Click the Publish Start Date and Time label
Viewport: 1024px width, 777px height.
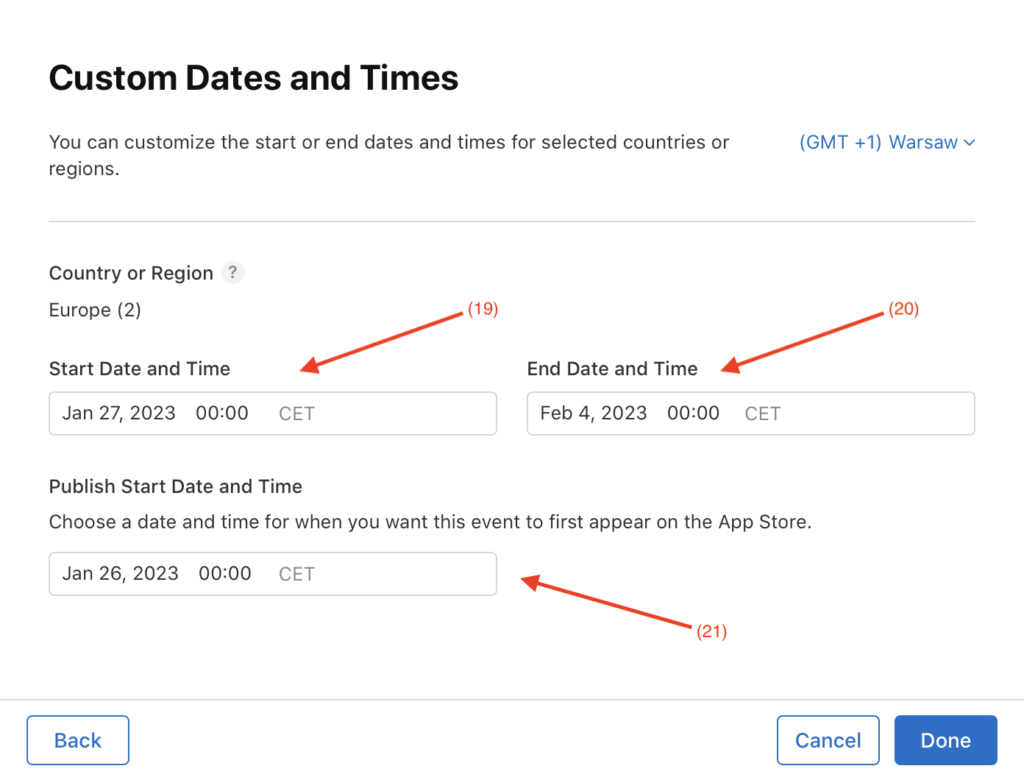175,486
